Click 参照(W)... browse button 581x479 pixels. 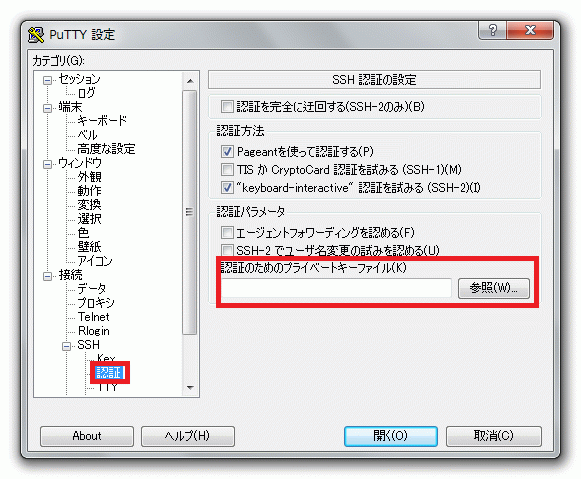(494, 288)
